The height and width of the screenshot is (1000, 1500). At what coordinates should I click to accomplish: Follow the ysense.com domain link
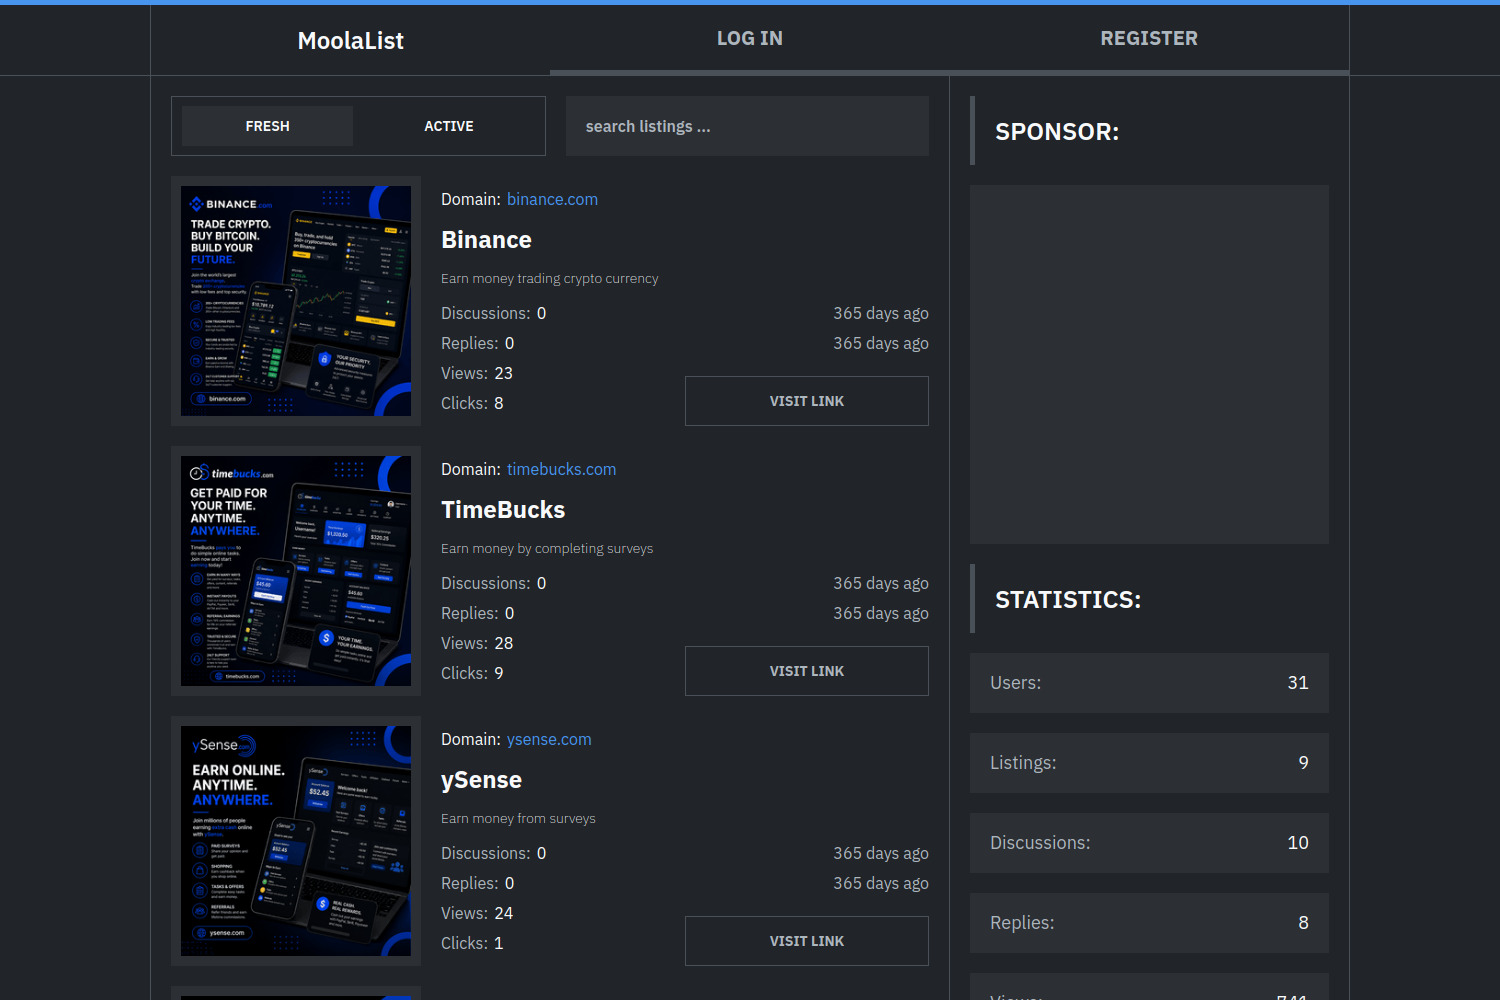[x=549, y=739]
